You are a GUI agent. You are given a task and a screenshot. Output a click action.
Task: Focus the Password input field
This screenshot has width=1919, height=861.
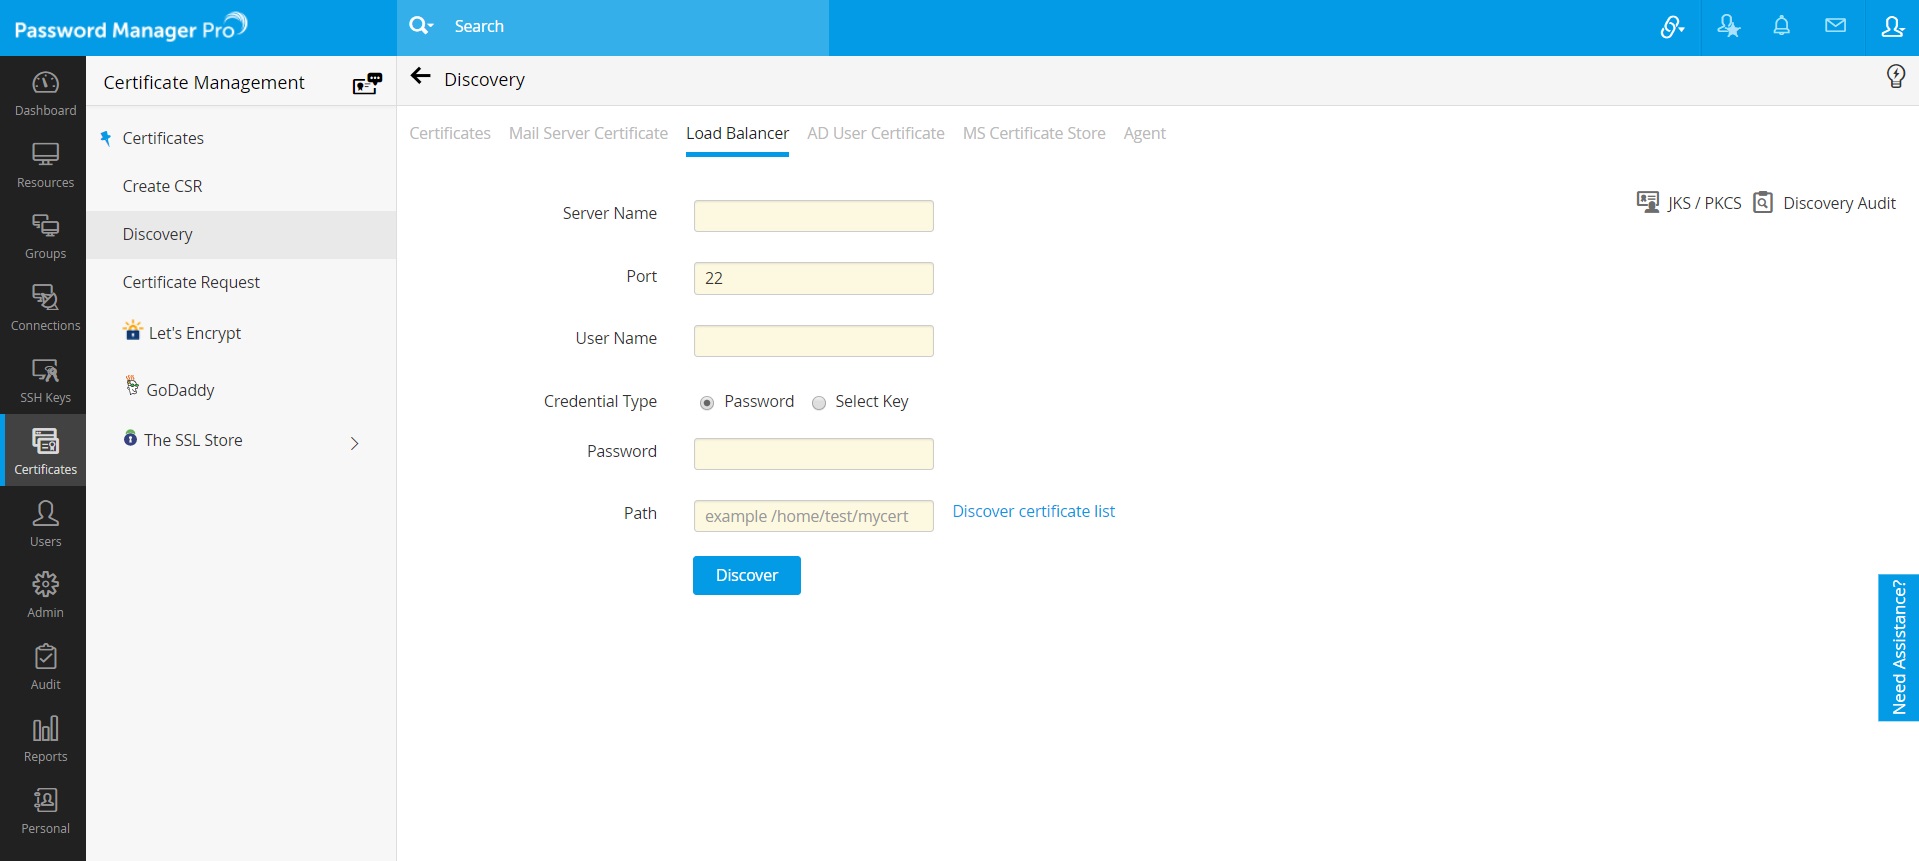coord(814,454)
